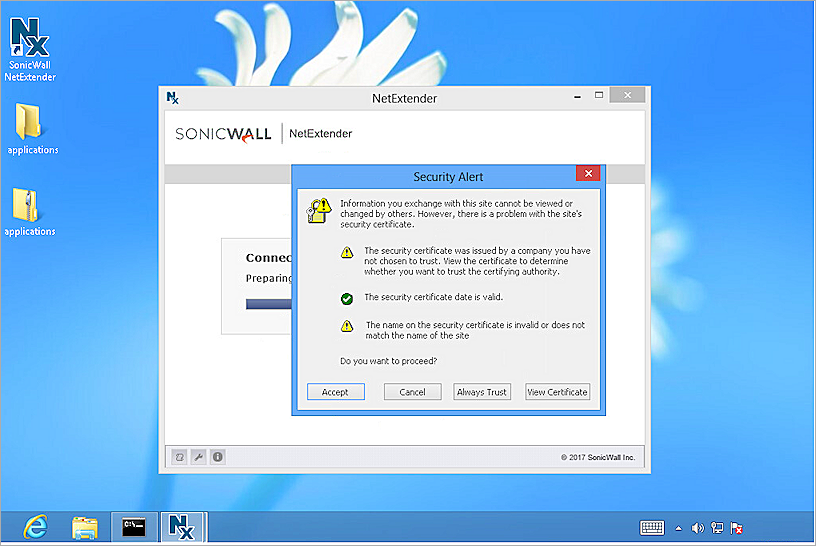The height and width of the screenshot is (546, 816).
Task: Open SonicWall NetExtender desktop shortcut
Action: pos(30,49)
